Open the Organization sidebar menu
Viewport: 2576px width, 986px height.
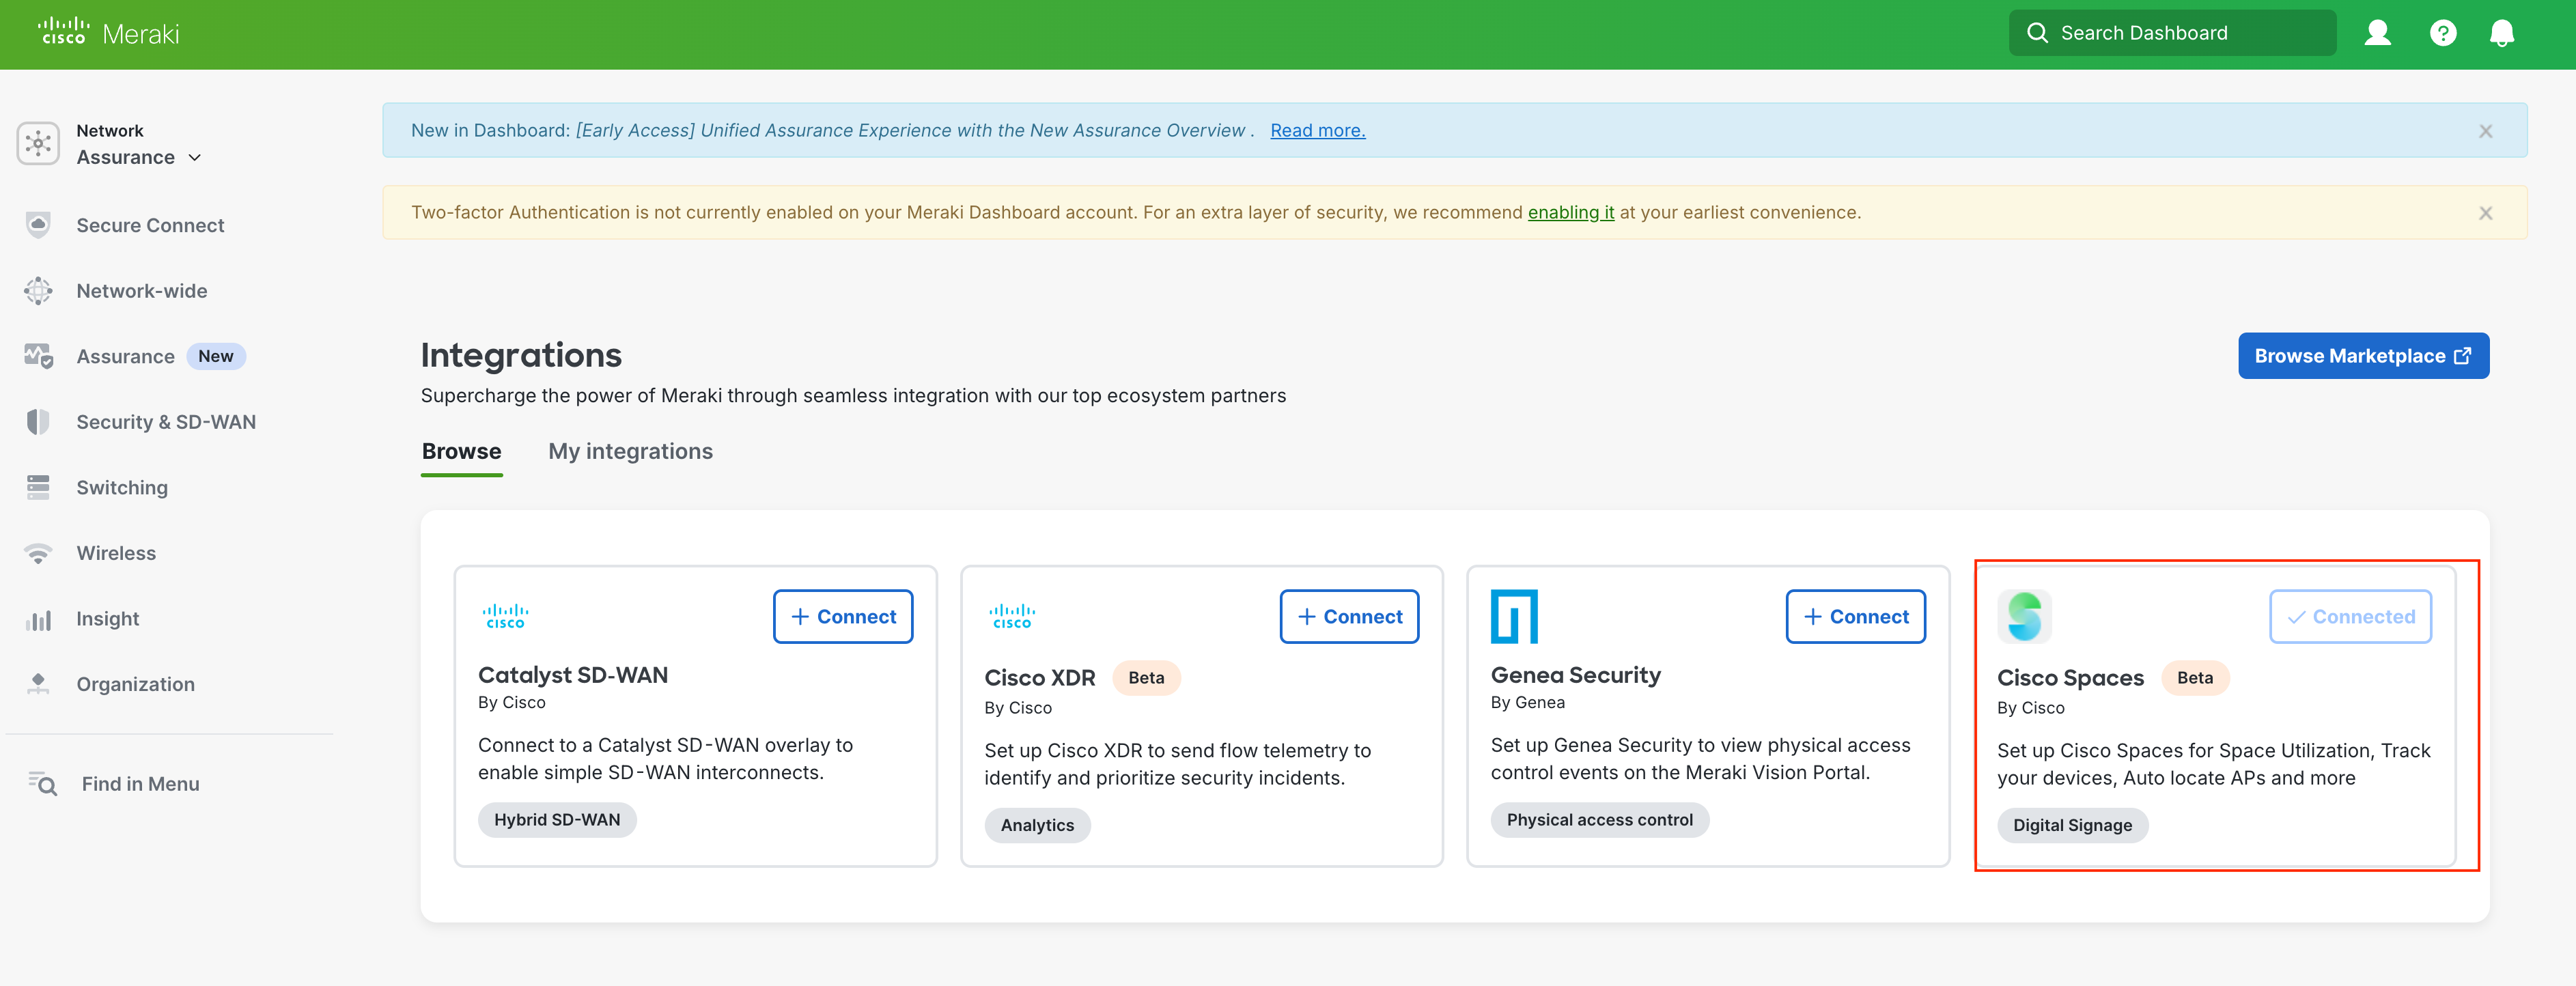click(x=135, y=684)
